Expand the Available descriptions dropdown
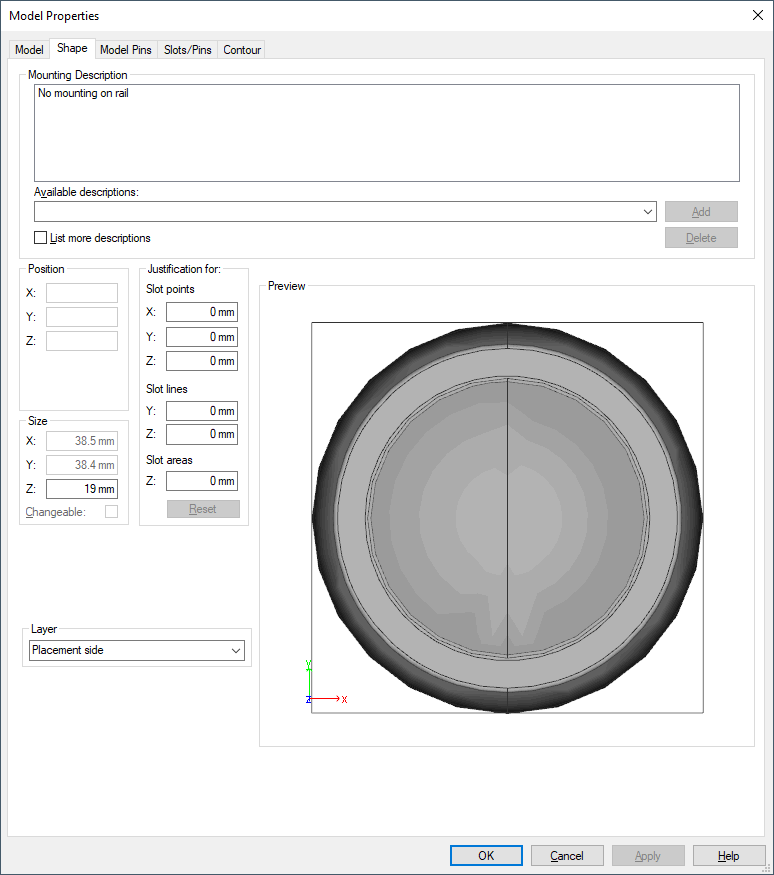Viewport: 774px width, 875px height. [x=648, y=212]
